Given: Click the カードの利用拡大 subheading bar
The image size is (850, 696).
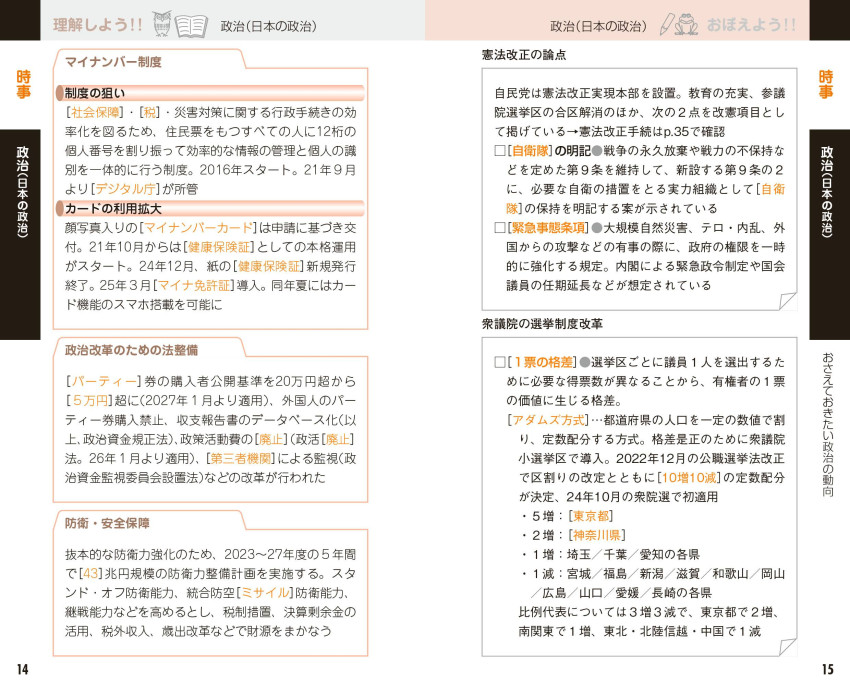Looking at the screenshot, I should (x=210, y=208).
